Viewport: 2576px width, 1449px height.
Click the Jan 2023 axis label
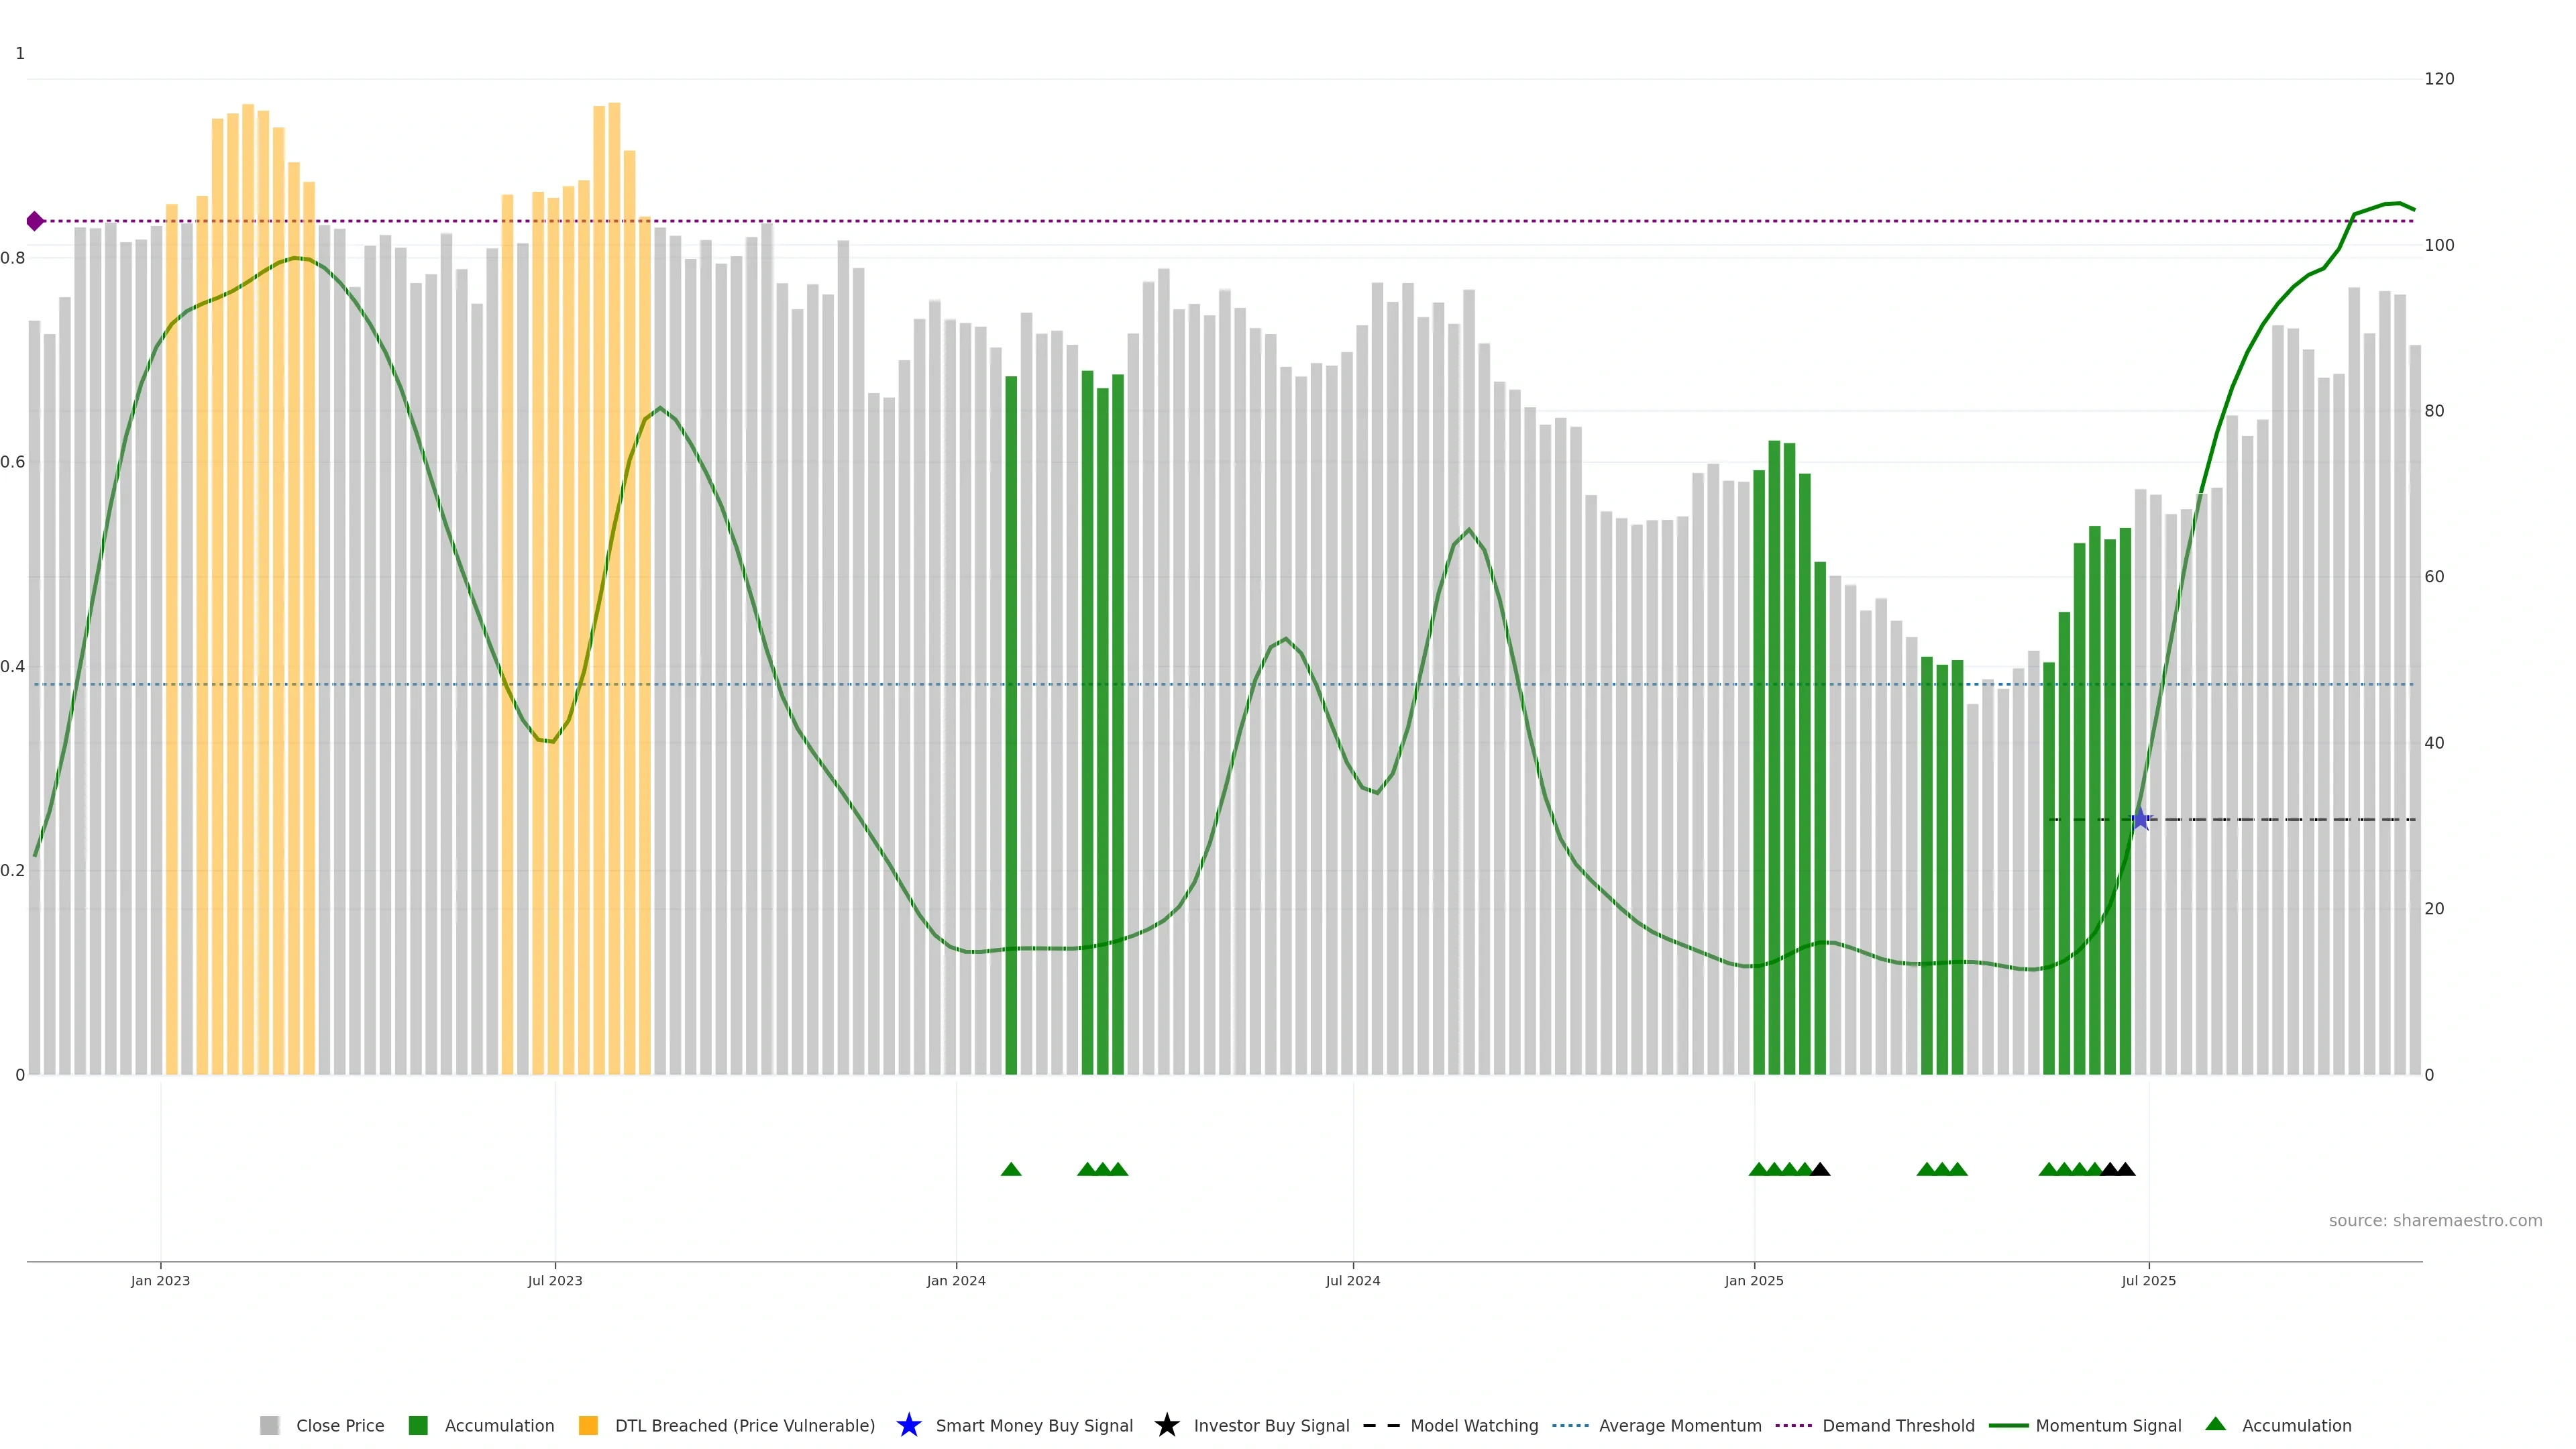(x=160, y=1281)
